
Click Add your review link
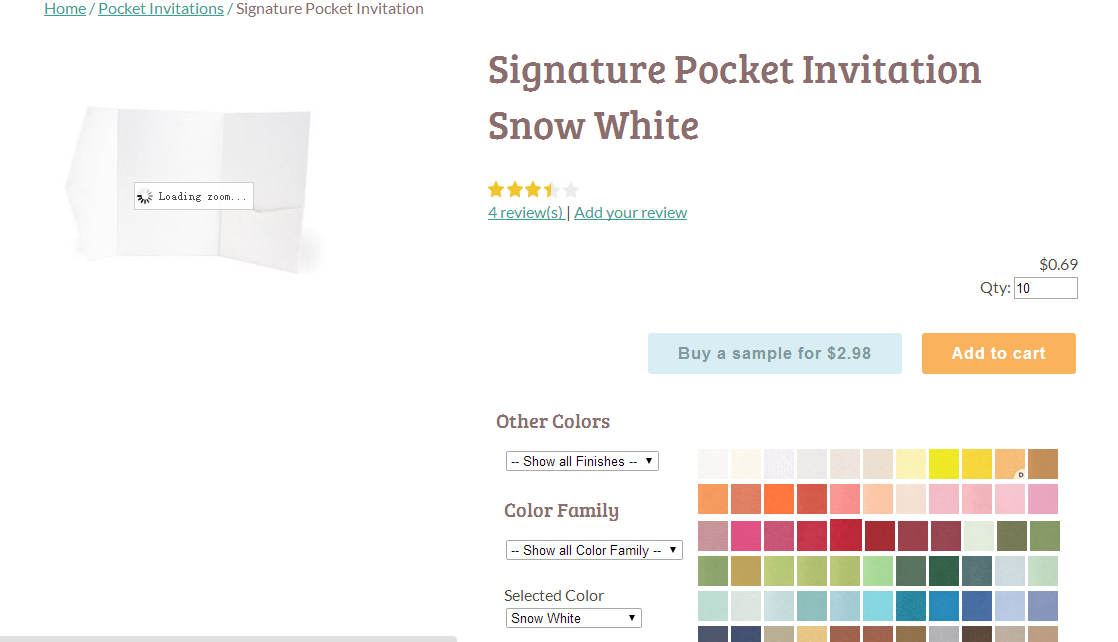630,212
